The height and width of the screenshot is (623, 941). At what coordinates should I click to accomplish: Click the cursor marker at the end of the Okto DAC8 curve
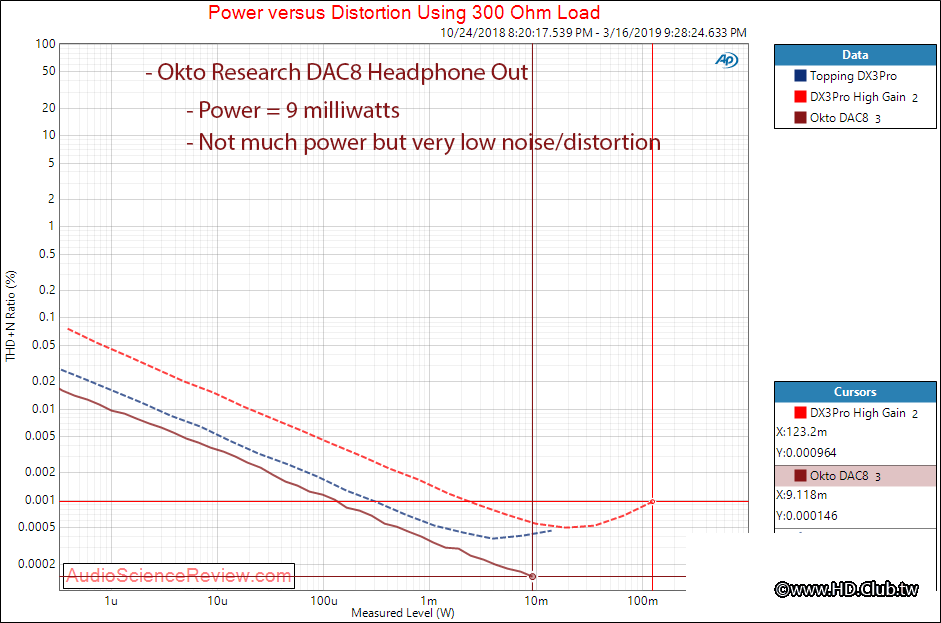click(x=532, y=577)
